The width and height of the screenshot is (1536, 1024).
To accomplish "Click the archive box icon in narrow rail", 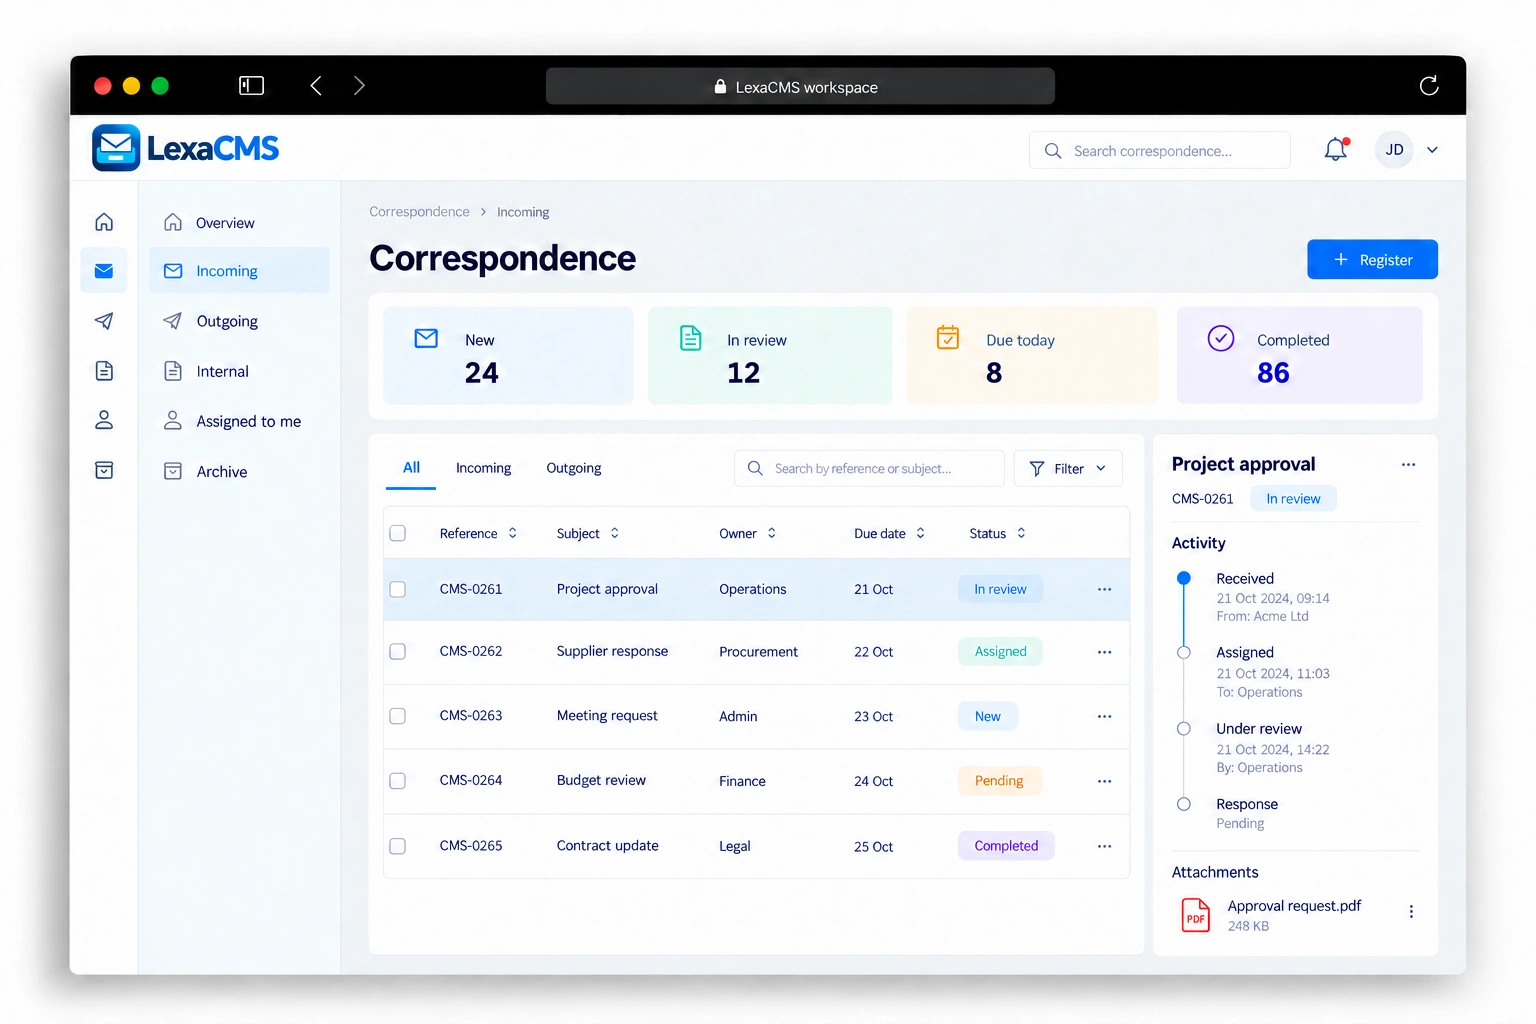I will click(x=104, y=470).
